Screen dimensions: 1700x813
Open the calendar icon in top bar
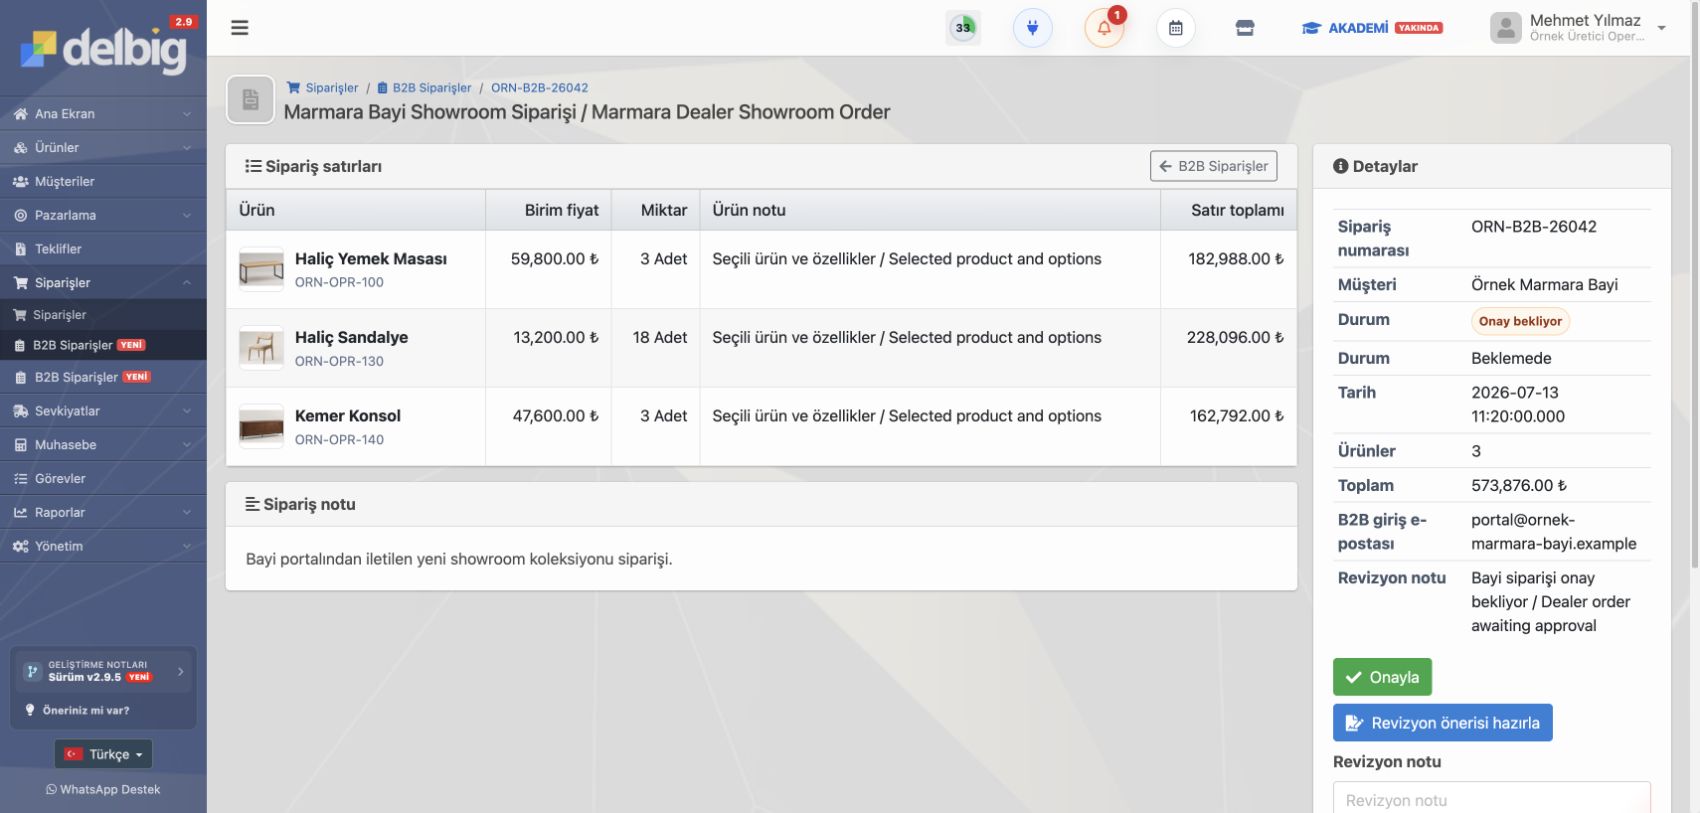[1176, 28]
